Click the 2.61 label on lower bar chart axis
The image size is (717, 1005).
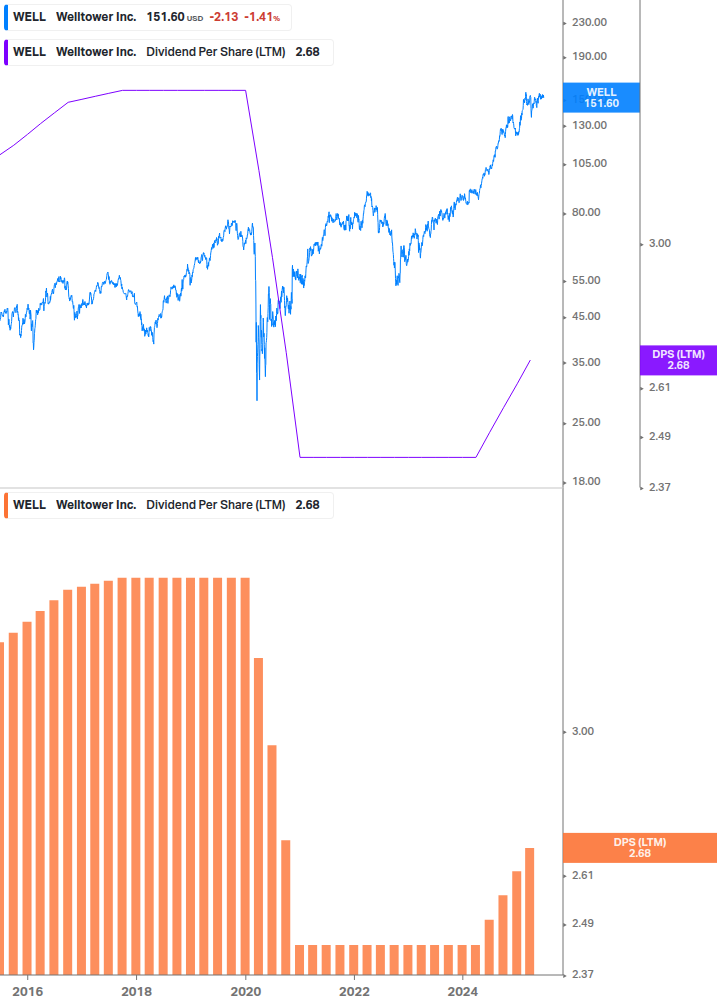(583, 876)
